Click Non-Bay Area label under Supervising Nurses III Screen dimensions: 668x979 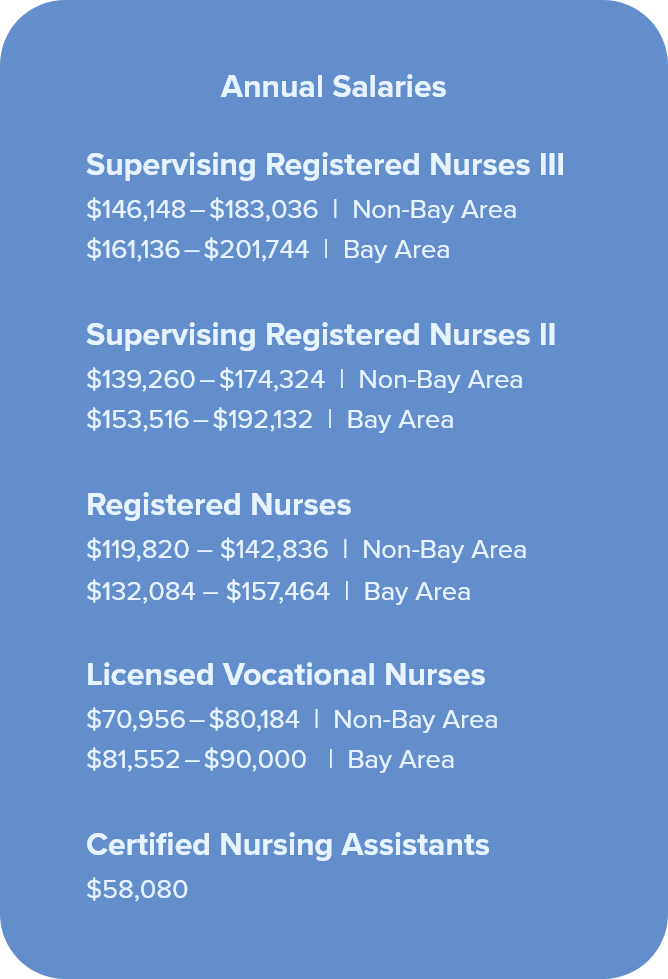coord(434,209)
